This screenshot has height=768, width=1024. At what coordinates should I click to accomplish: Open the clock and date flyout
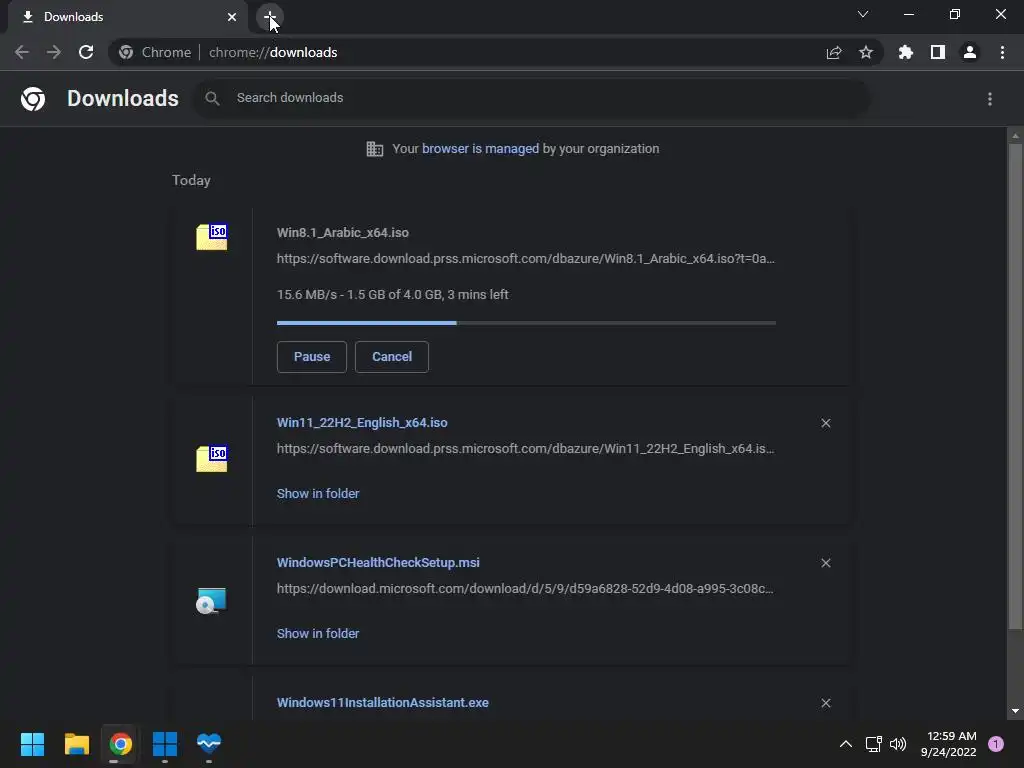(948, 744)
